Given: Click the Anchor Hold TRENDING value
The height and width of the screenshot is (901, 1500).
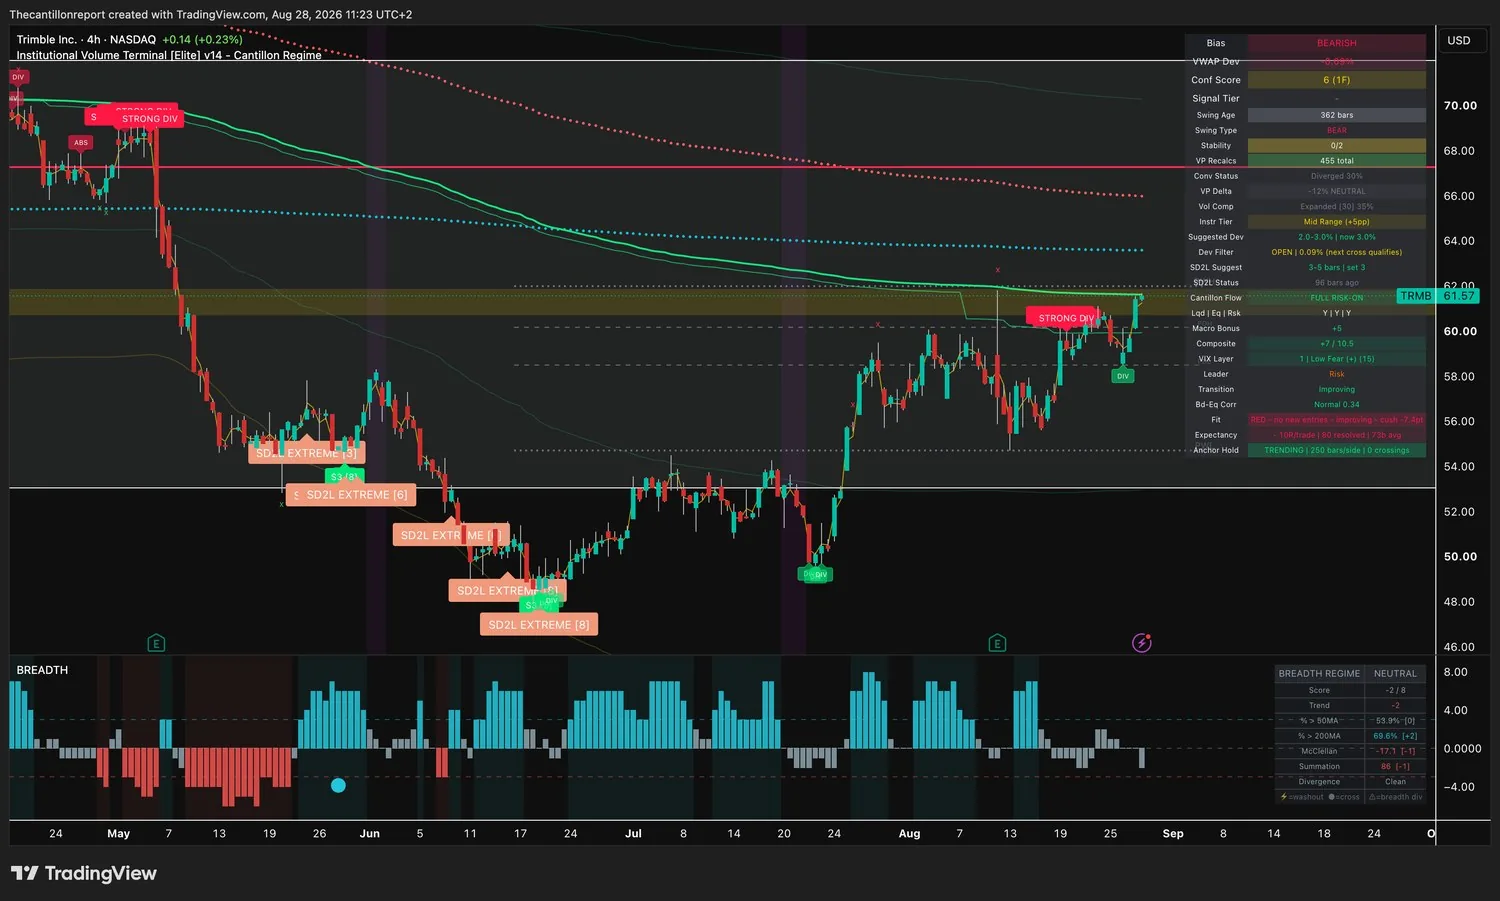Looking at the screenshot, I should click(x=1337, y=450).
